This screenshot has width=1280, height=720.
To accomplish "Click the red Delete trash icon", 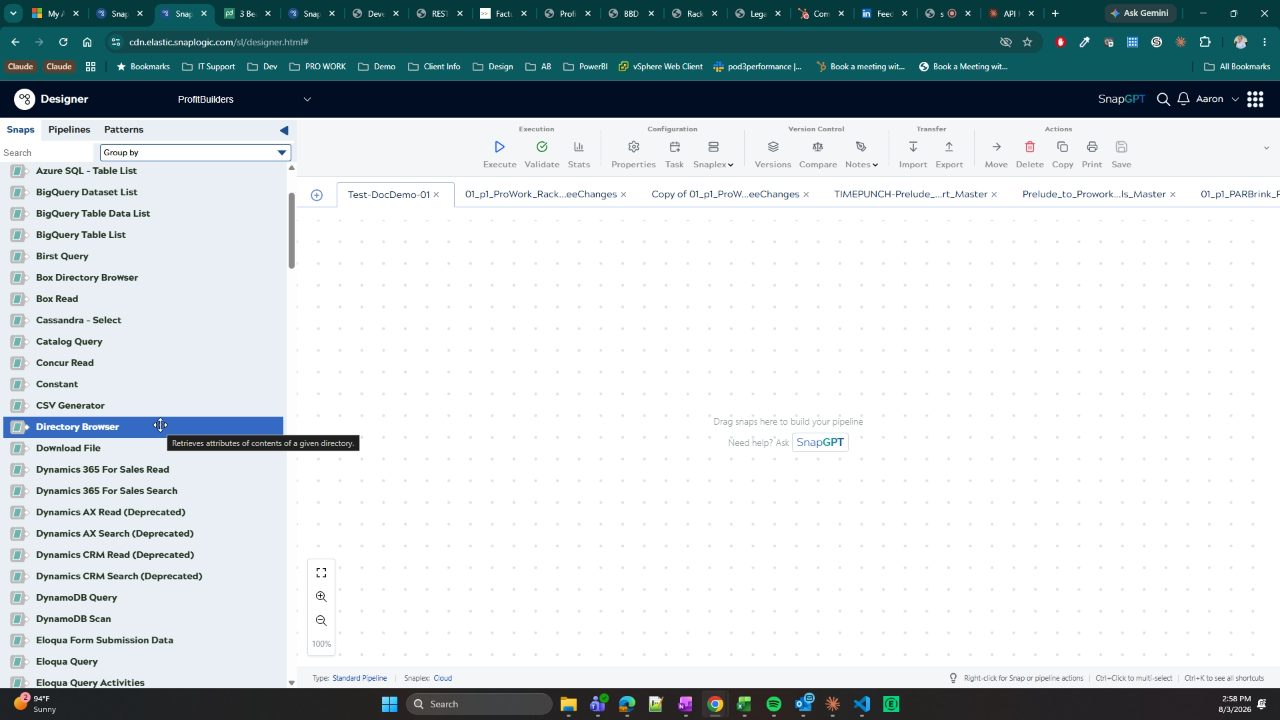I will [x=1030, y=147].
